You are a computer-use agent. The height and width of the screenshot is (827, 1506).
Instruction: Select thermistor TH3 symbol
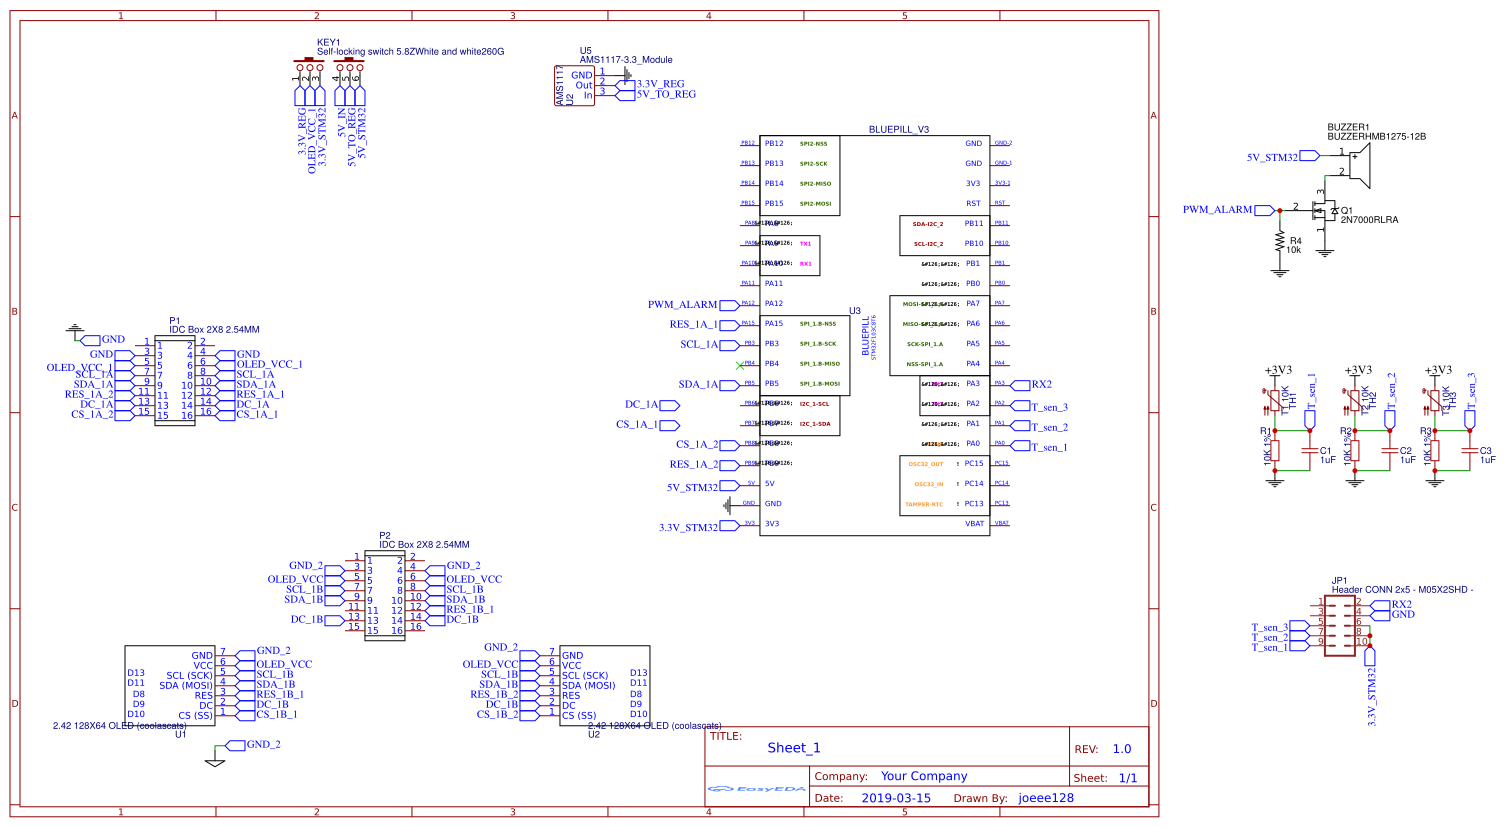(x=1435, y=400)
